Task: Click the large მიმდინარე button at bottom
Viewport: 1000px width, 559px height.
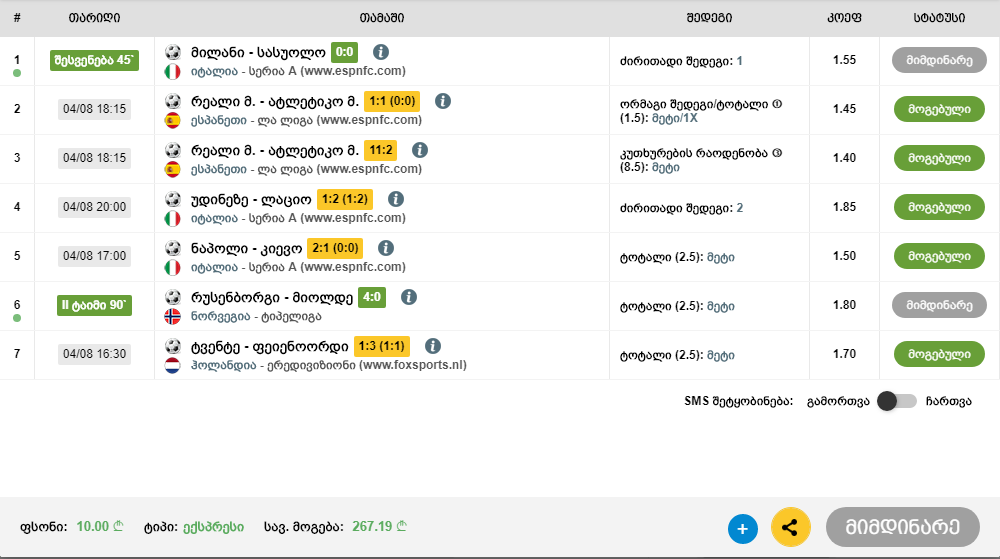Action: point(903,527)
